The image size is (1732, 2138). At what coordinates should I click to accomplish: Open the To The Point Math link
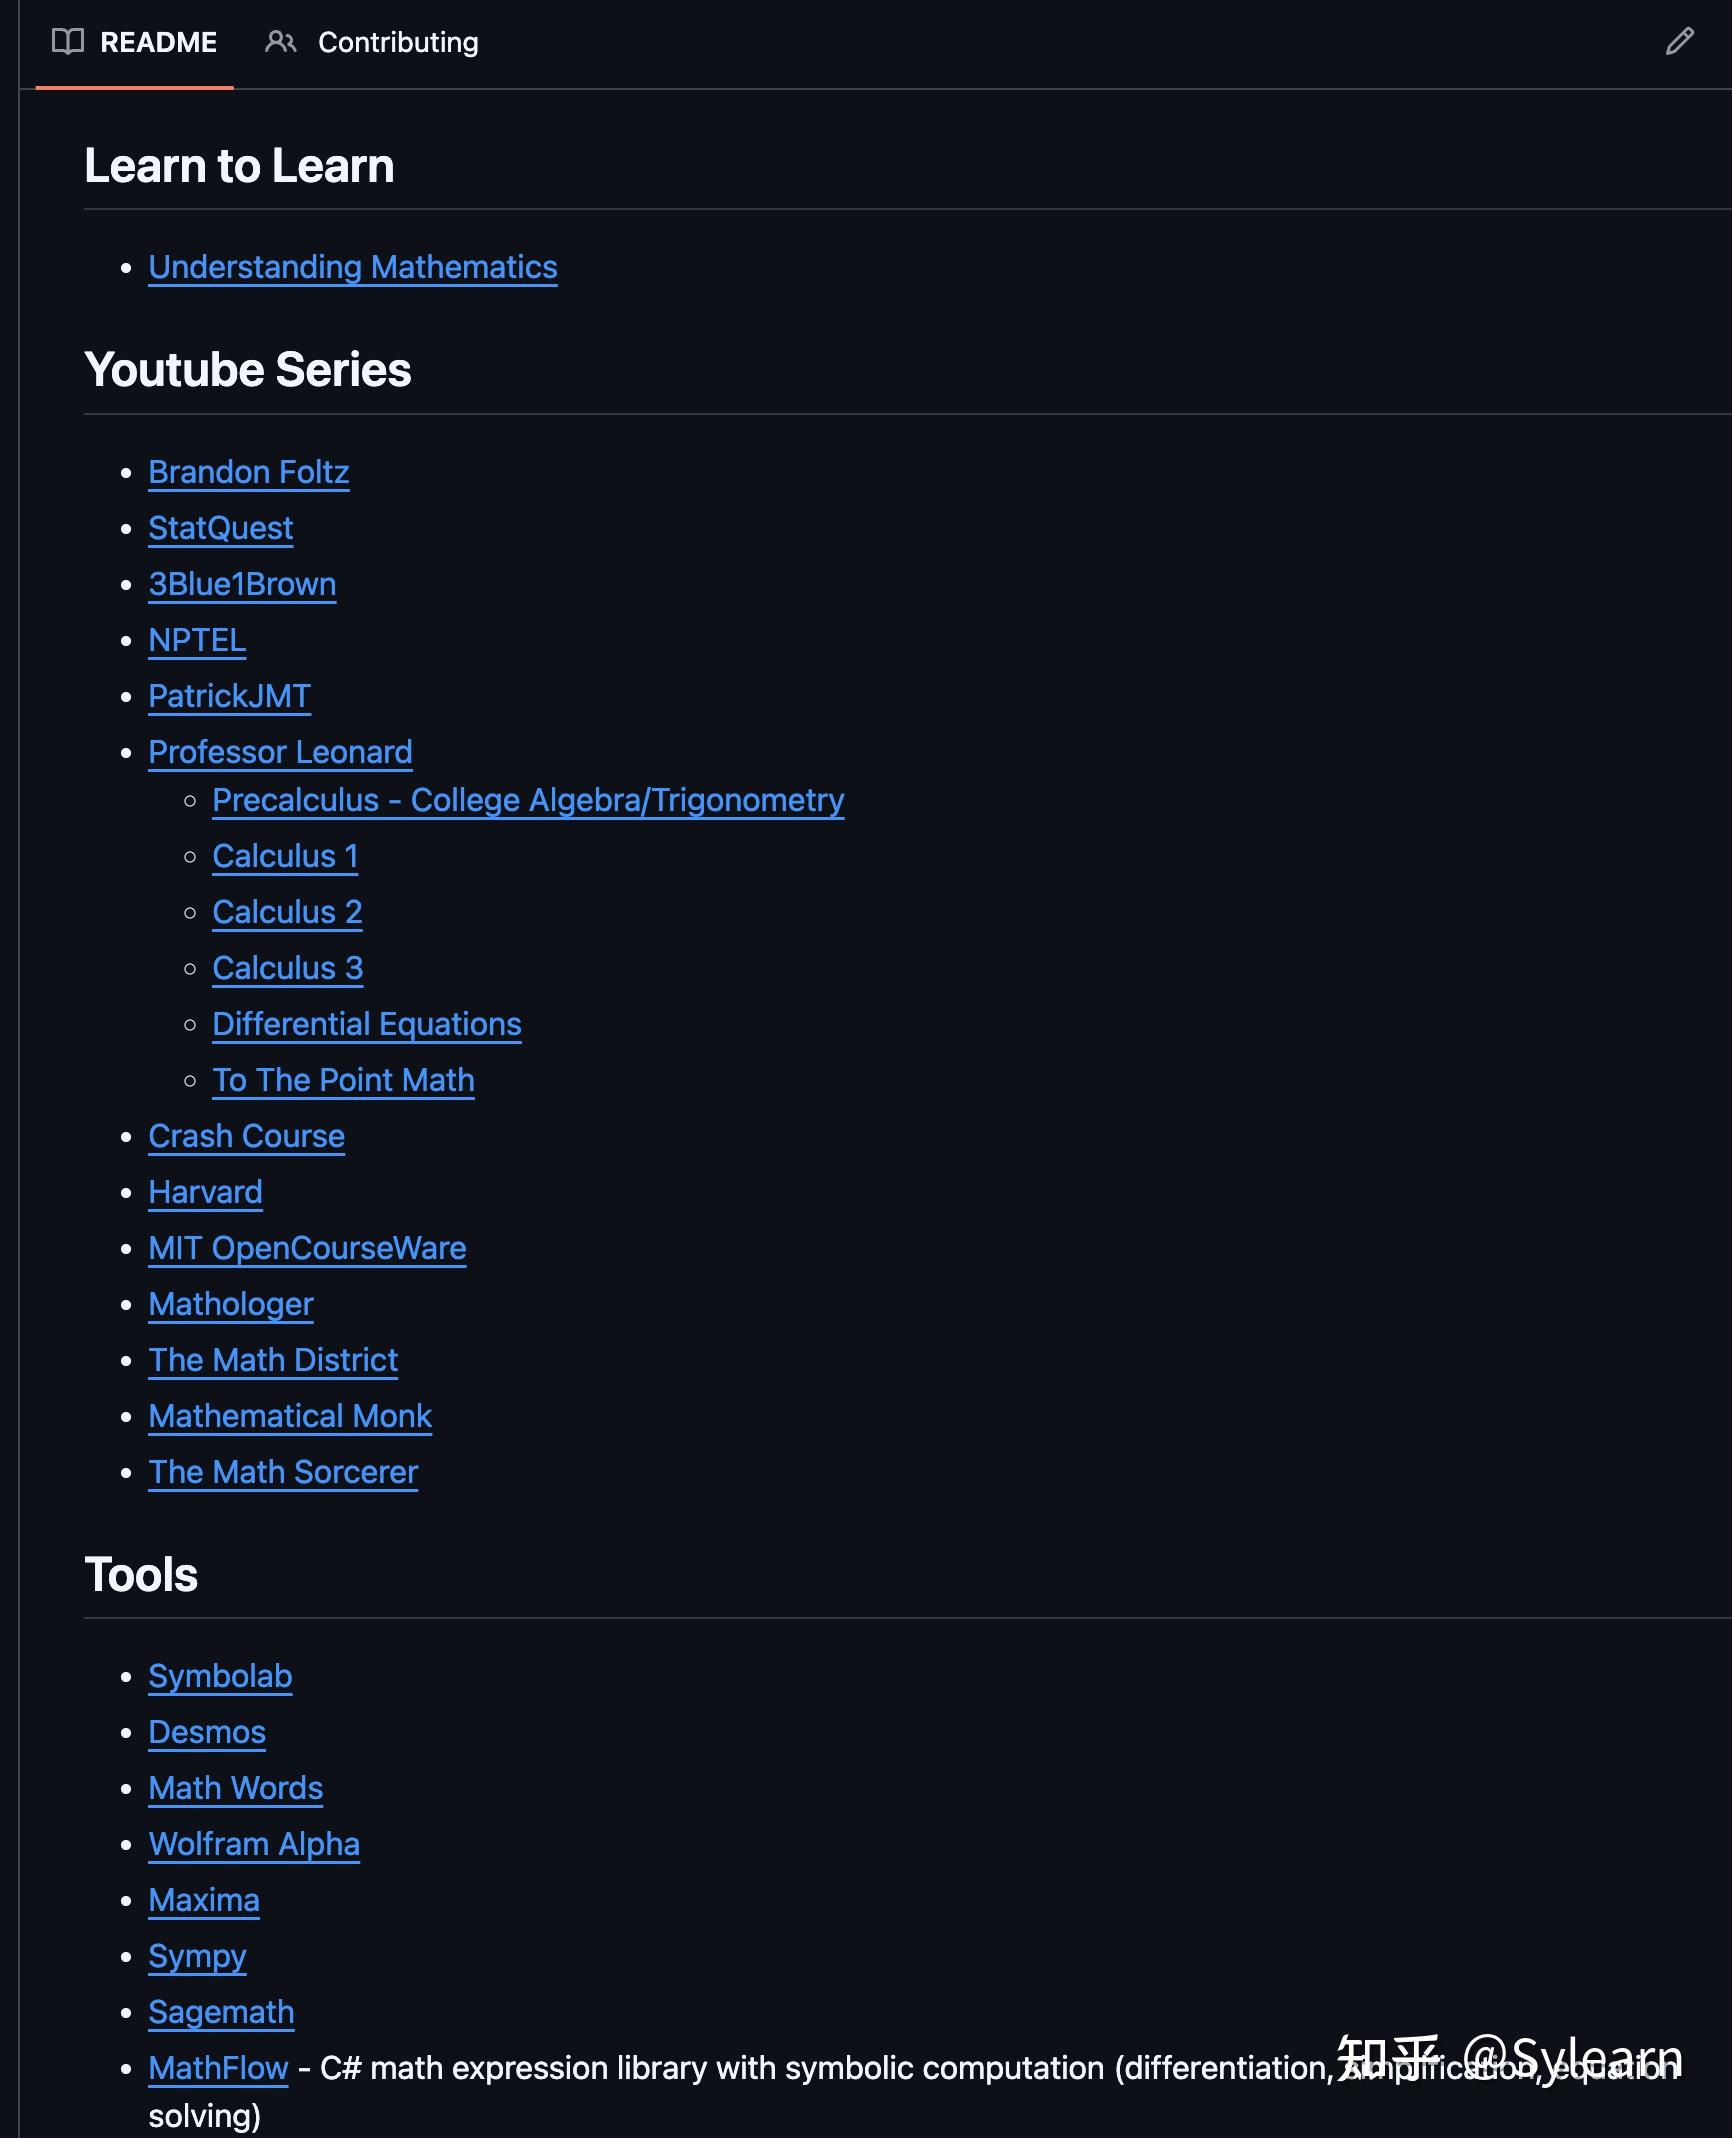(x=343, y=1080)
